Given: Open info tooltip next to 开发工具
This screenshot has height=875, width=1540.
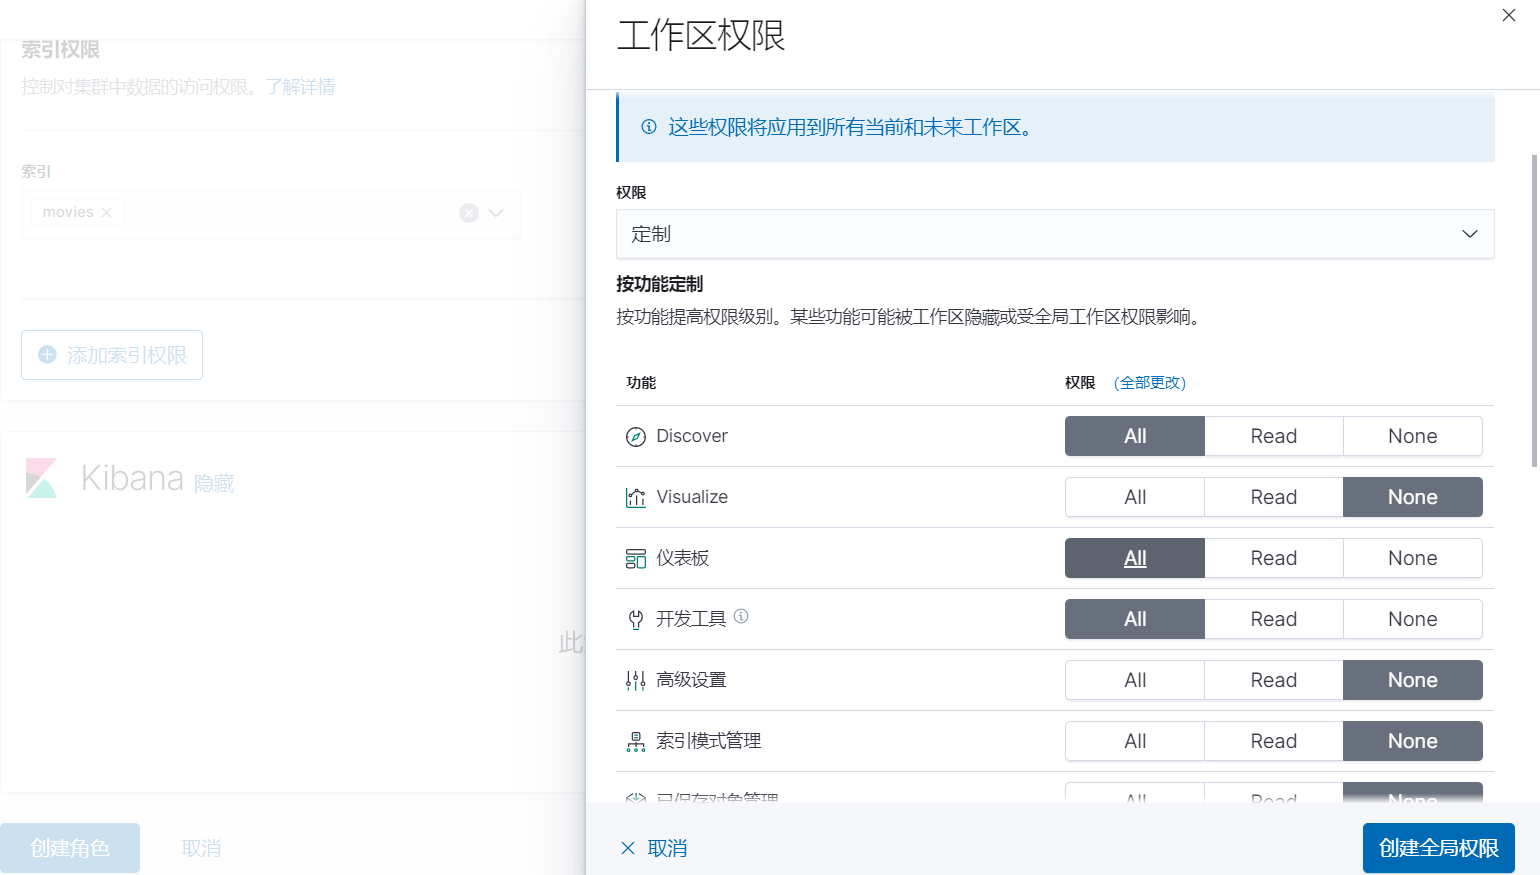Looking at the screenshot, I should [x=741, y=616].
